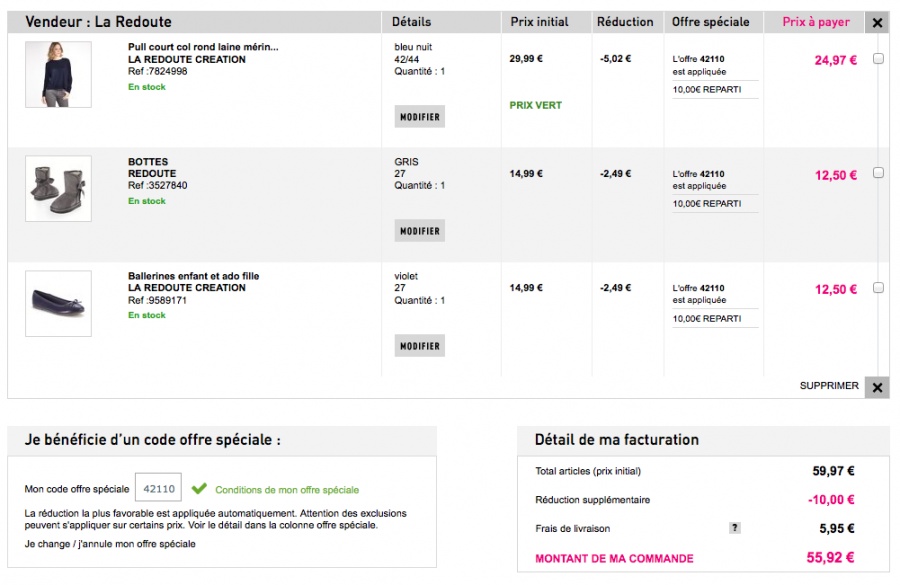Click the Réduction column header

[x=625, y=22]
